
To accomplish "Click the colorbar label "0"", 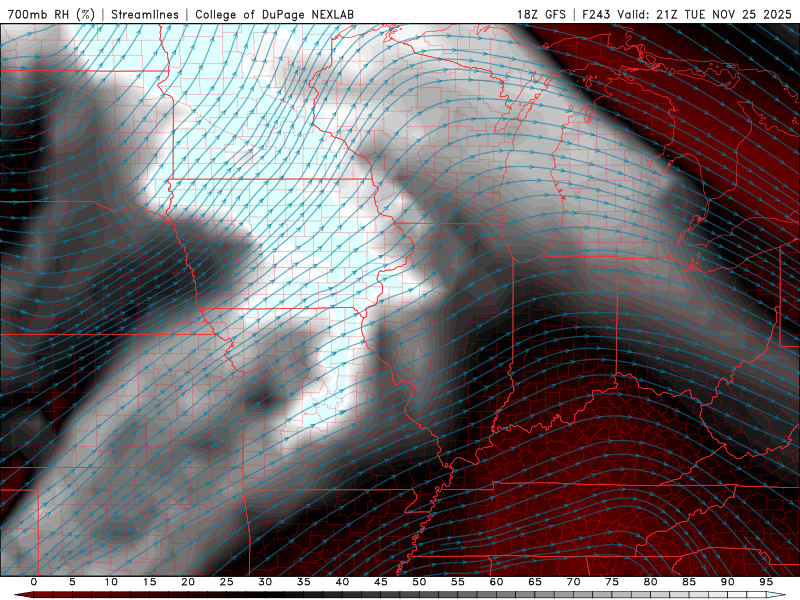I will pyautogui.click(x=34, y=582).
